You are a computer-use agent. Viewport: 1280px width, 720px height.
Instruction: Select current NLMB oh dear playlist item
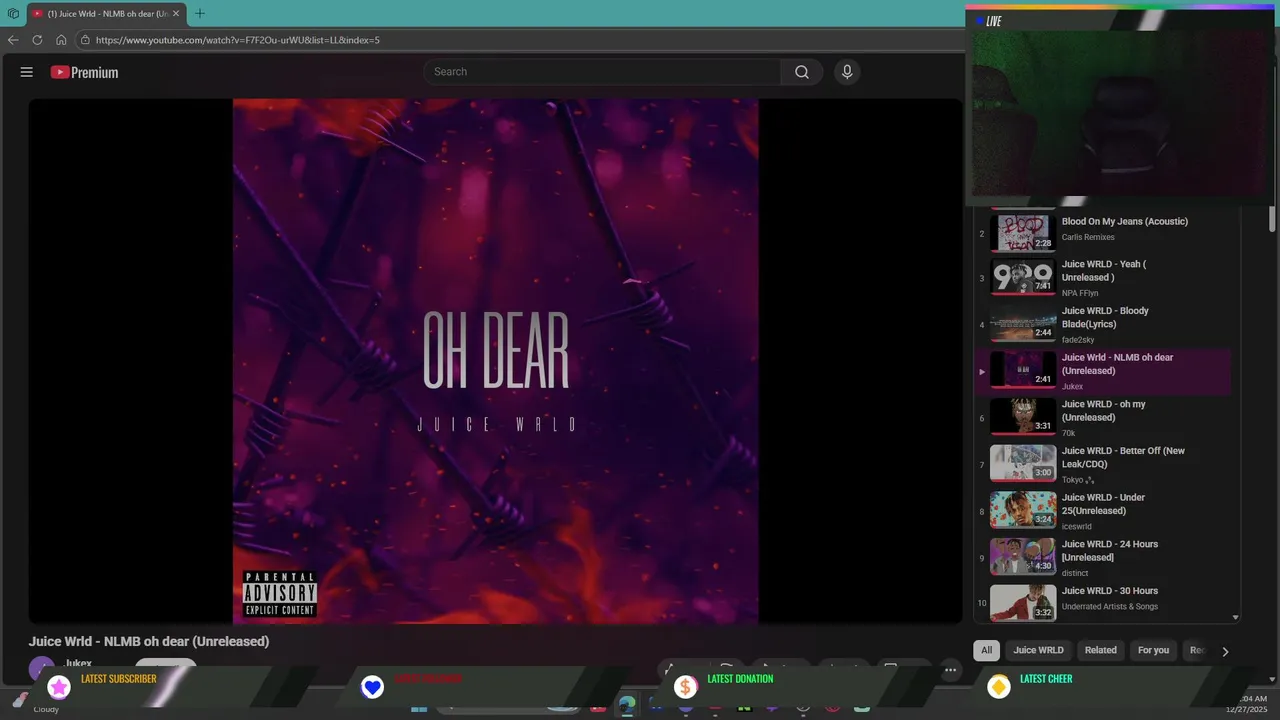click(1103, 372)
